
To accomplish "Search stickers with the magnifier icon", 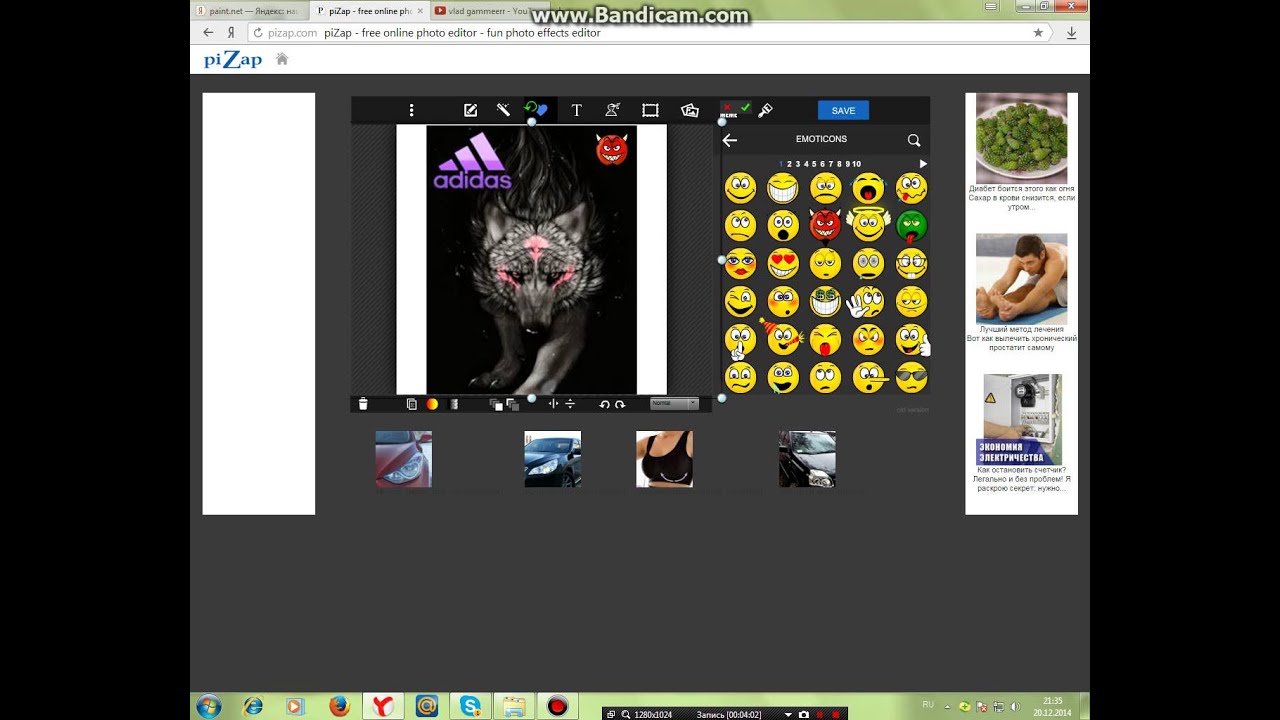I will (914, 140).
